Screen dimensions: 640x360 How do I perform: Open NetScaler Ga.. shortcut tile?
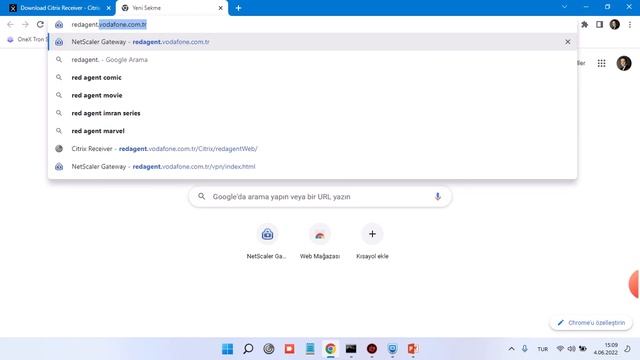[267, 242]
